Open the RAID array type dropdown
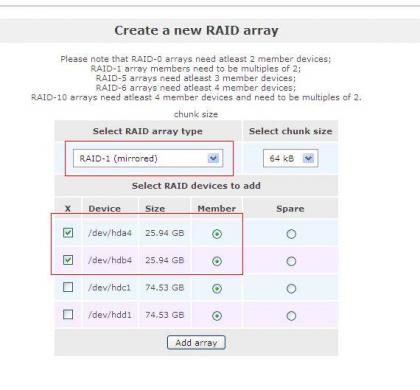 (x=148, y=158)
